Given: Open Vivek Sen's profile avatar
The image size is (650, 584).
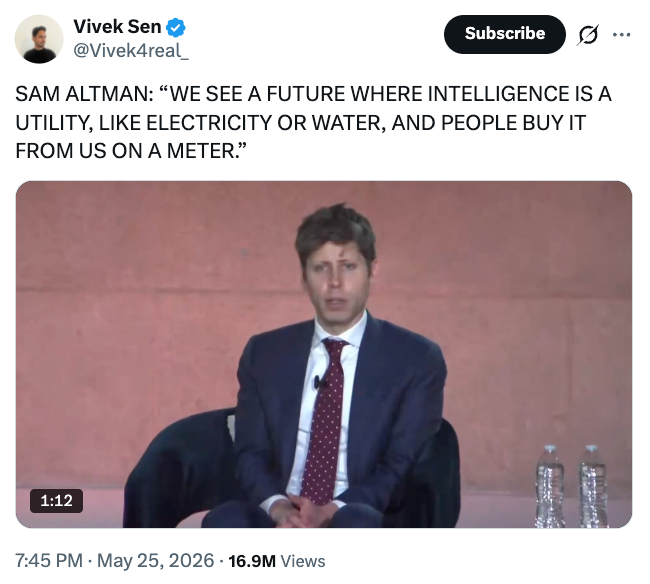Looking at the screenshot, I should 39,39.
